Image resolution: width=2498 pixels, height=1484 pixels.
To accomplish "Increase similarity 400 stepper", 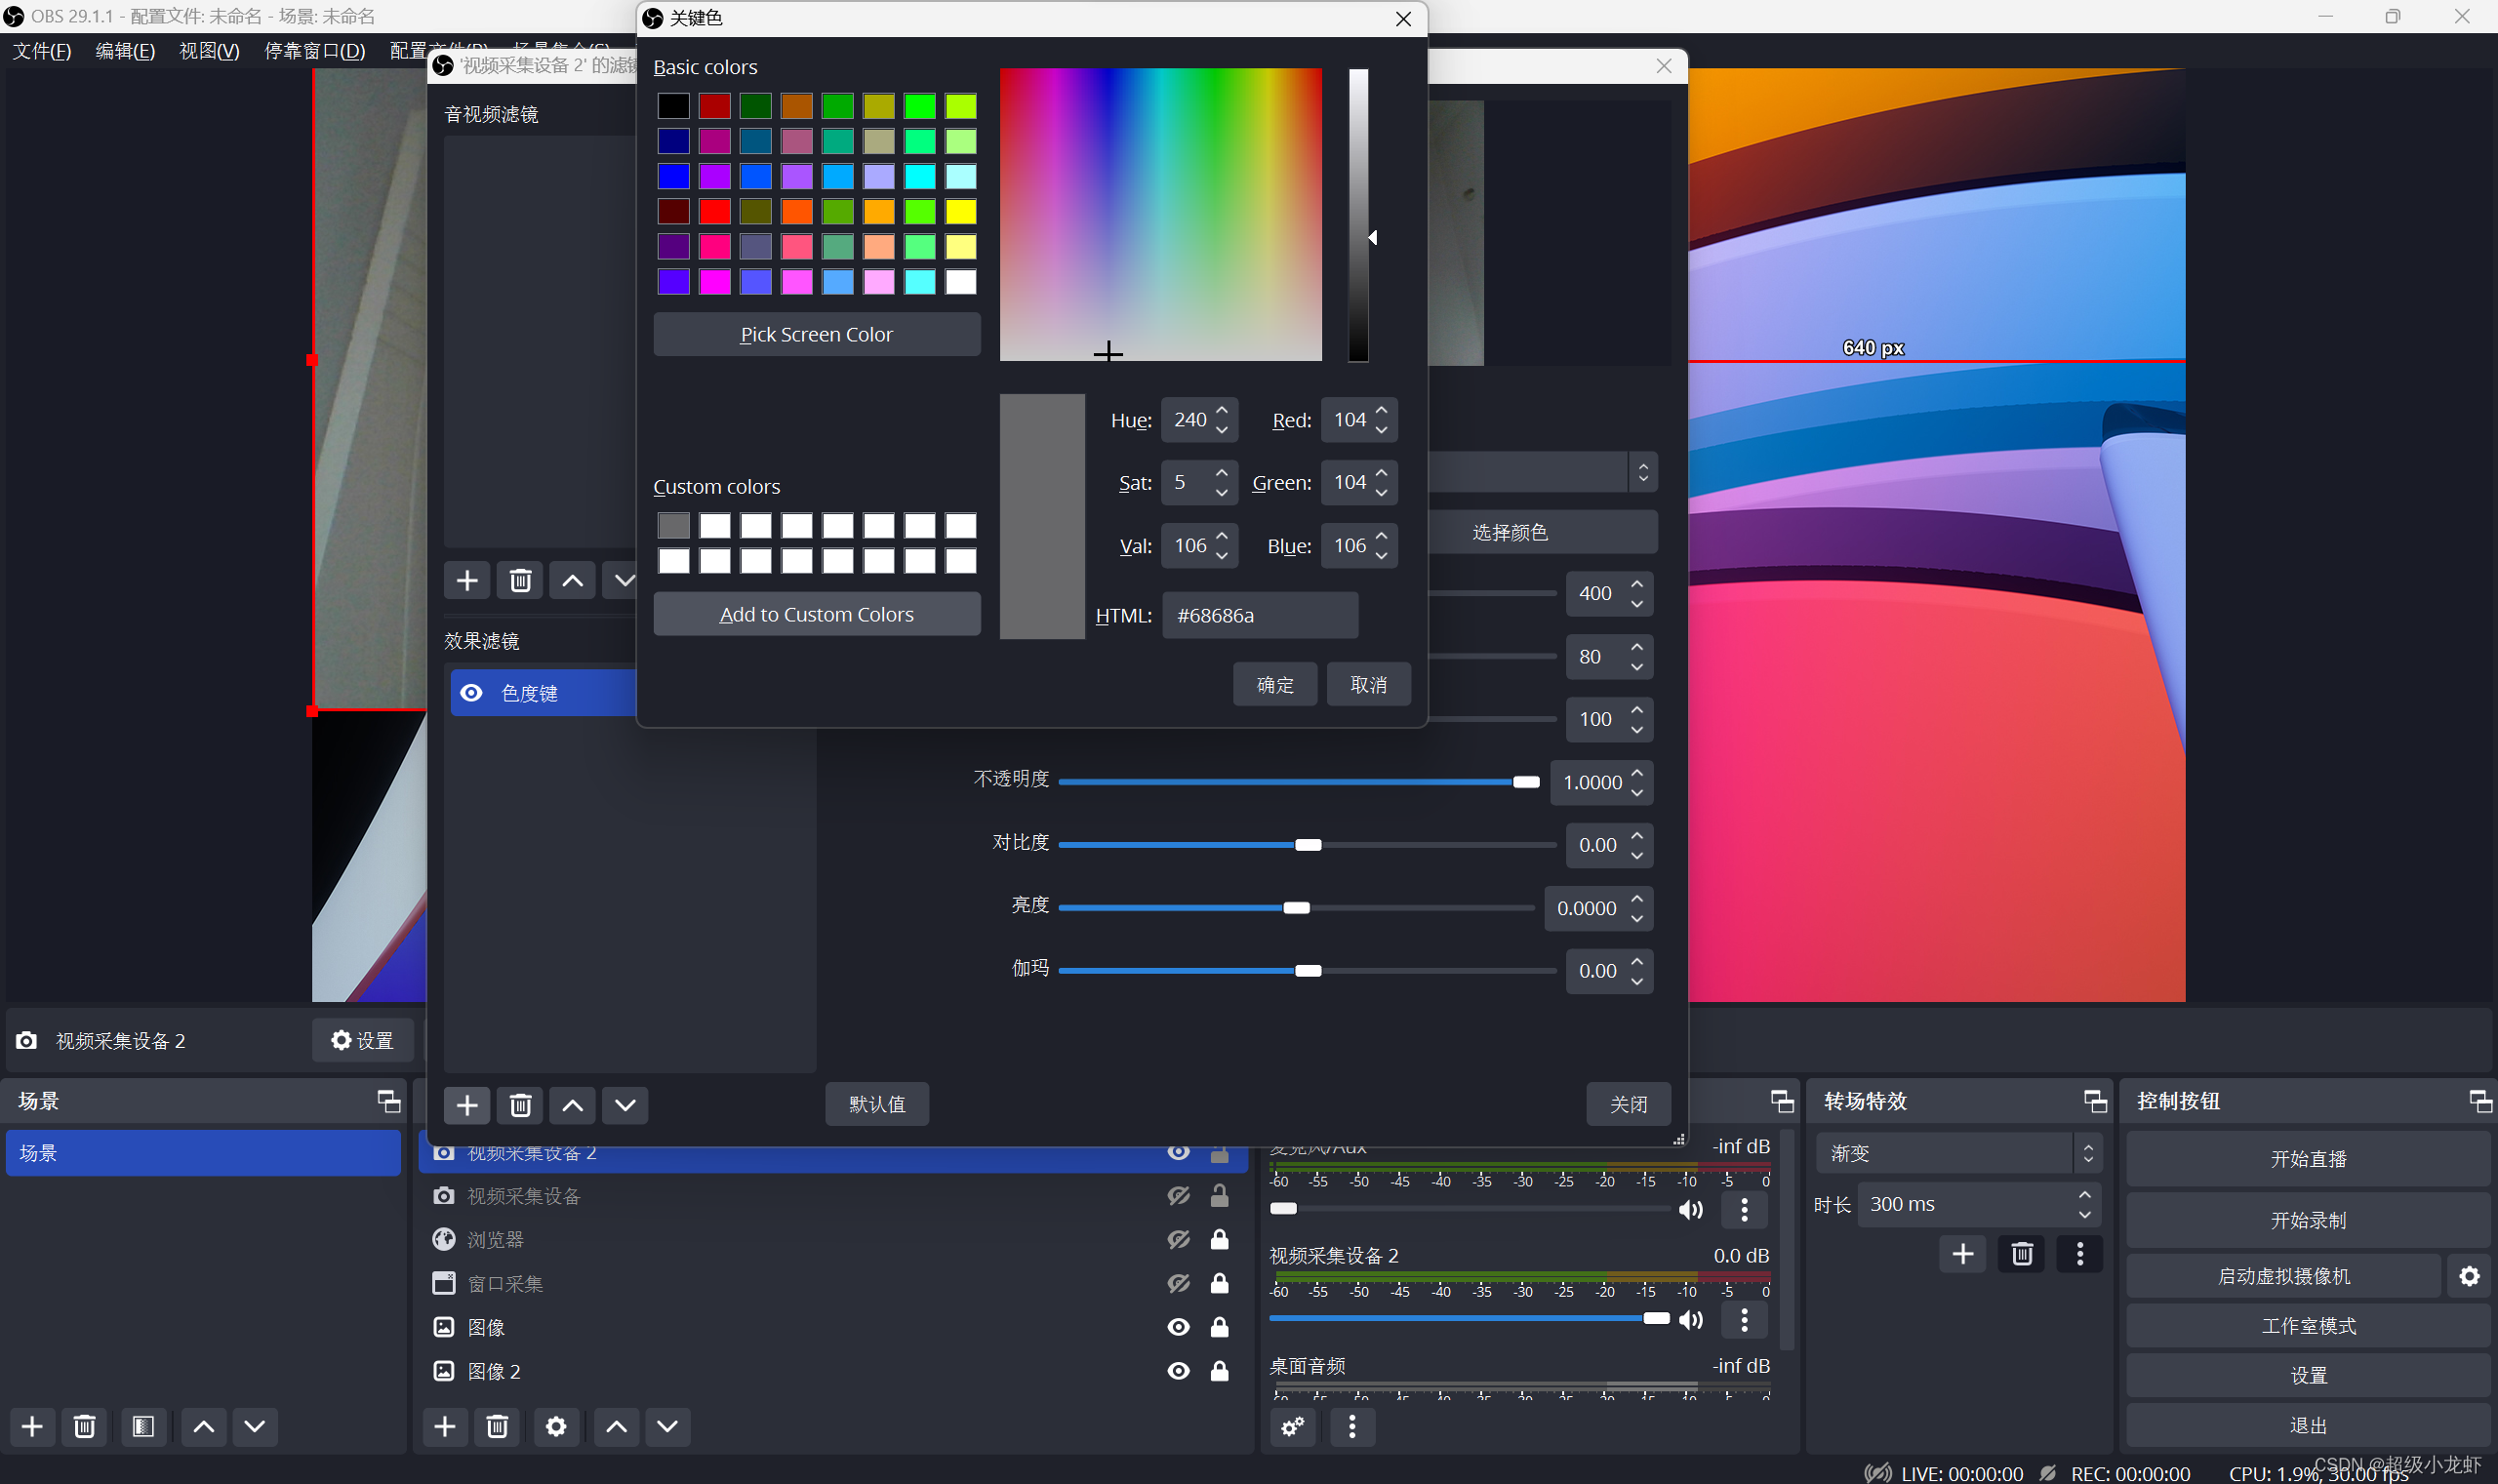I will coord(1637,584).
